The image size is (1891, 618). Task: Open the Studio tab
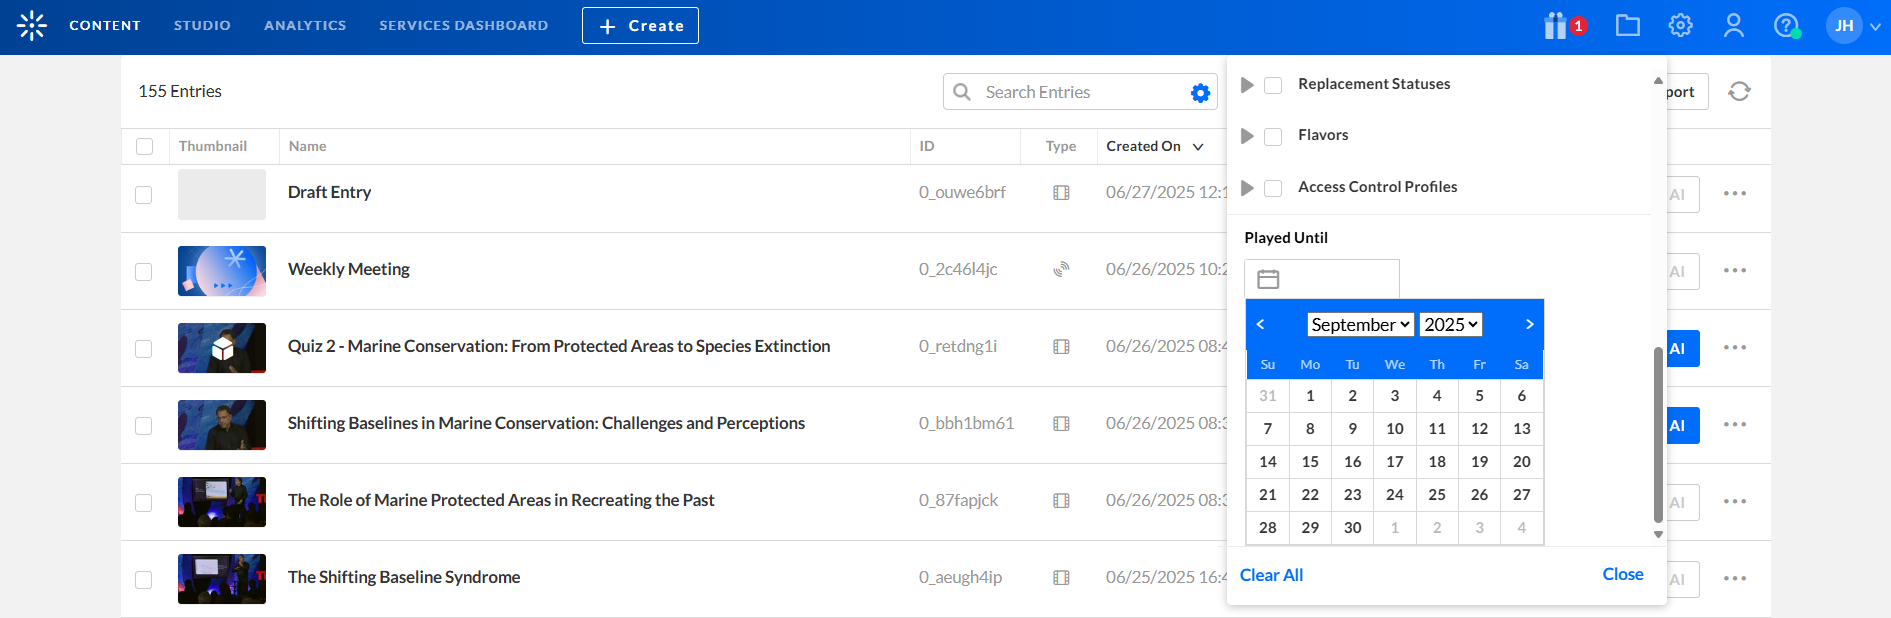coord(202,26)
